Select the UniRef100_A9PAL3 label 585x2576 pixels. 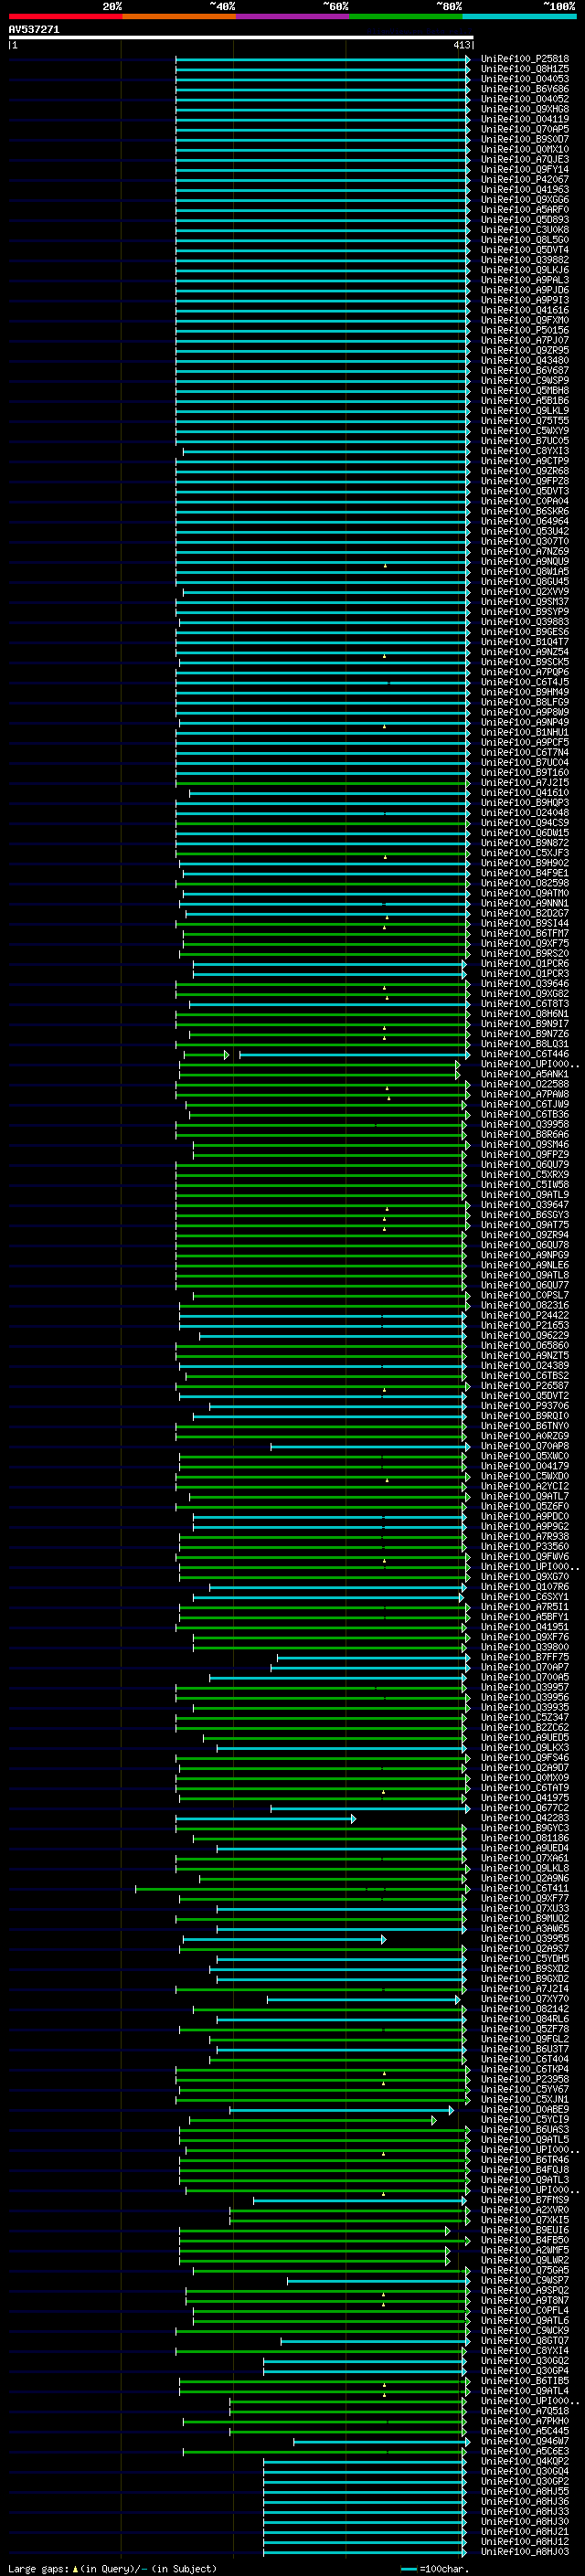525,280
